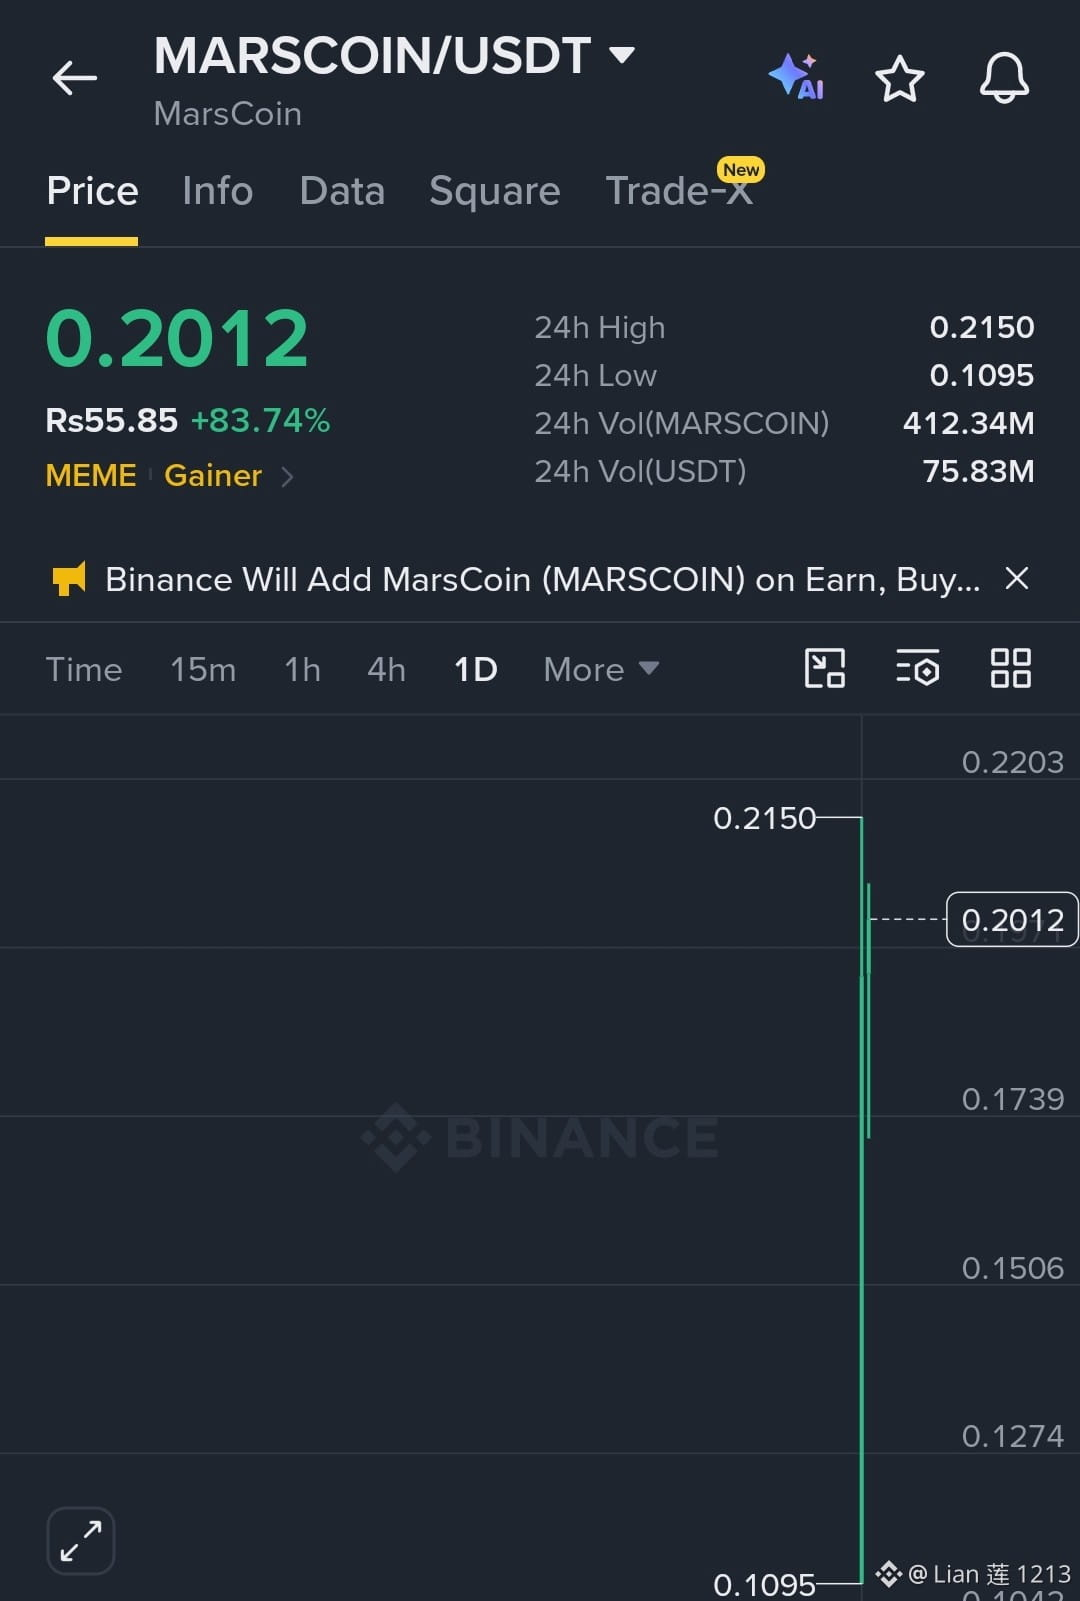This screenshot has height=1601, width=1080.
Task: Open the Trade-X tab
Action: click(x=680, y=190)
